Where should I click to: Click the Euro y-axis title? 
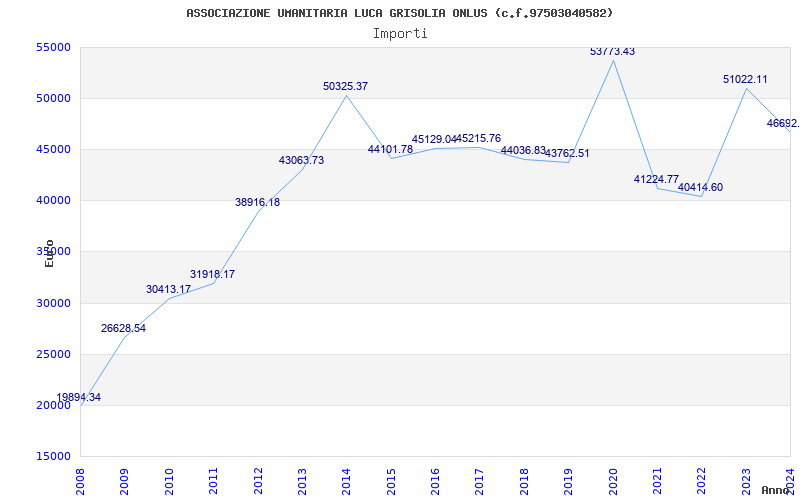click(x=49, y=253)
